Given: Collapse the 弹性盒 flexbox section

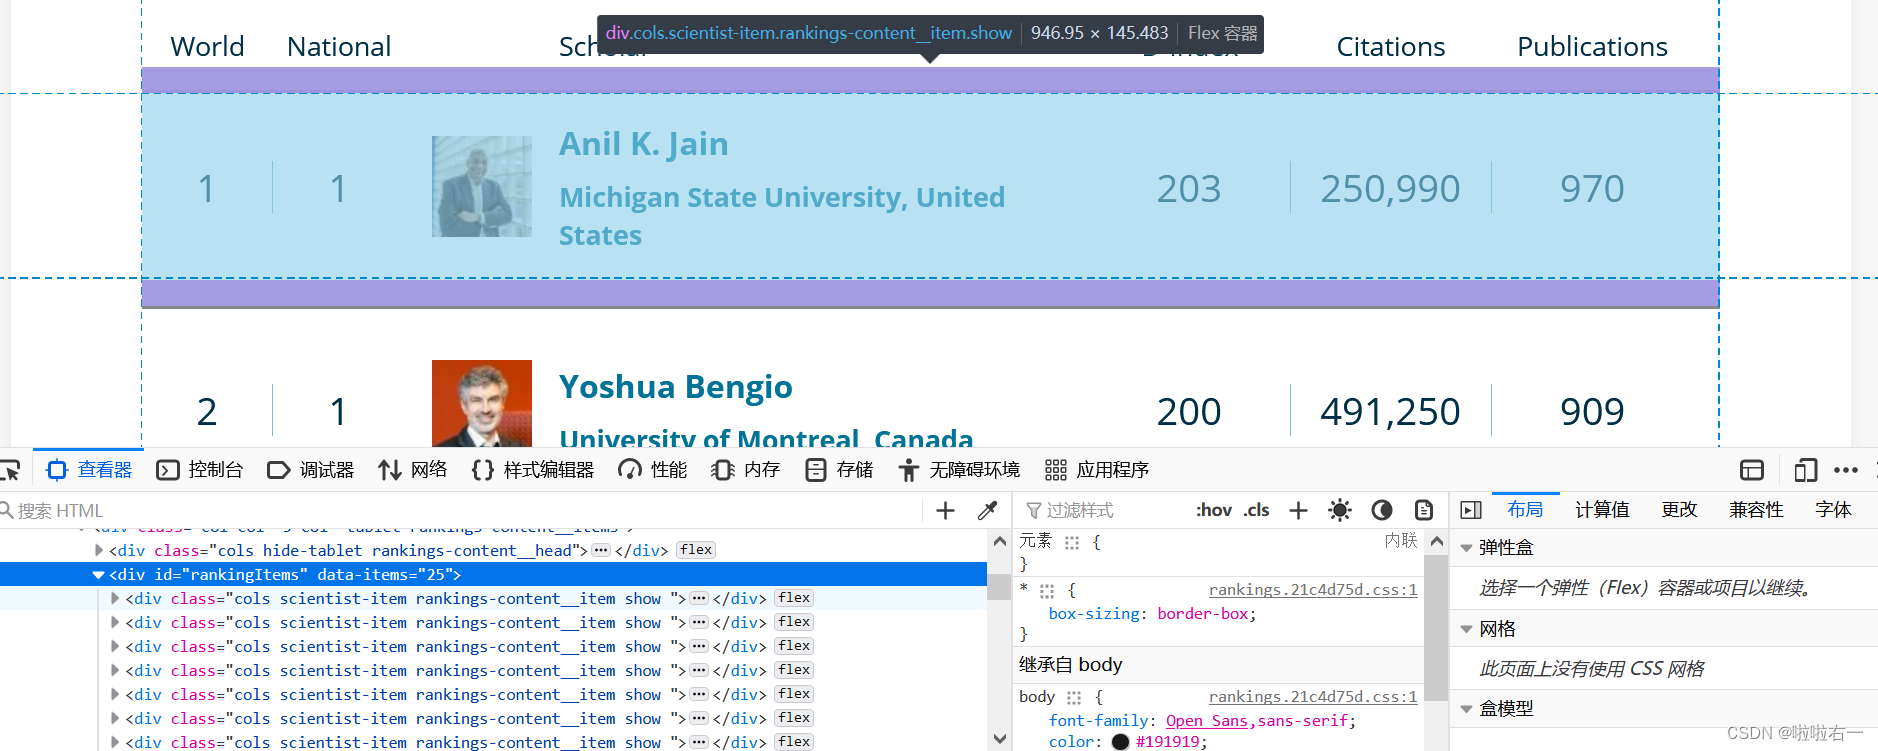Looking at the screenshot, I should click(1466, 548).
